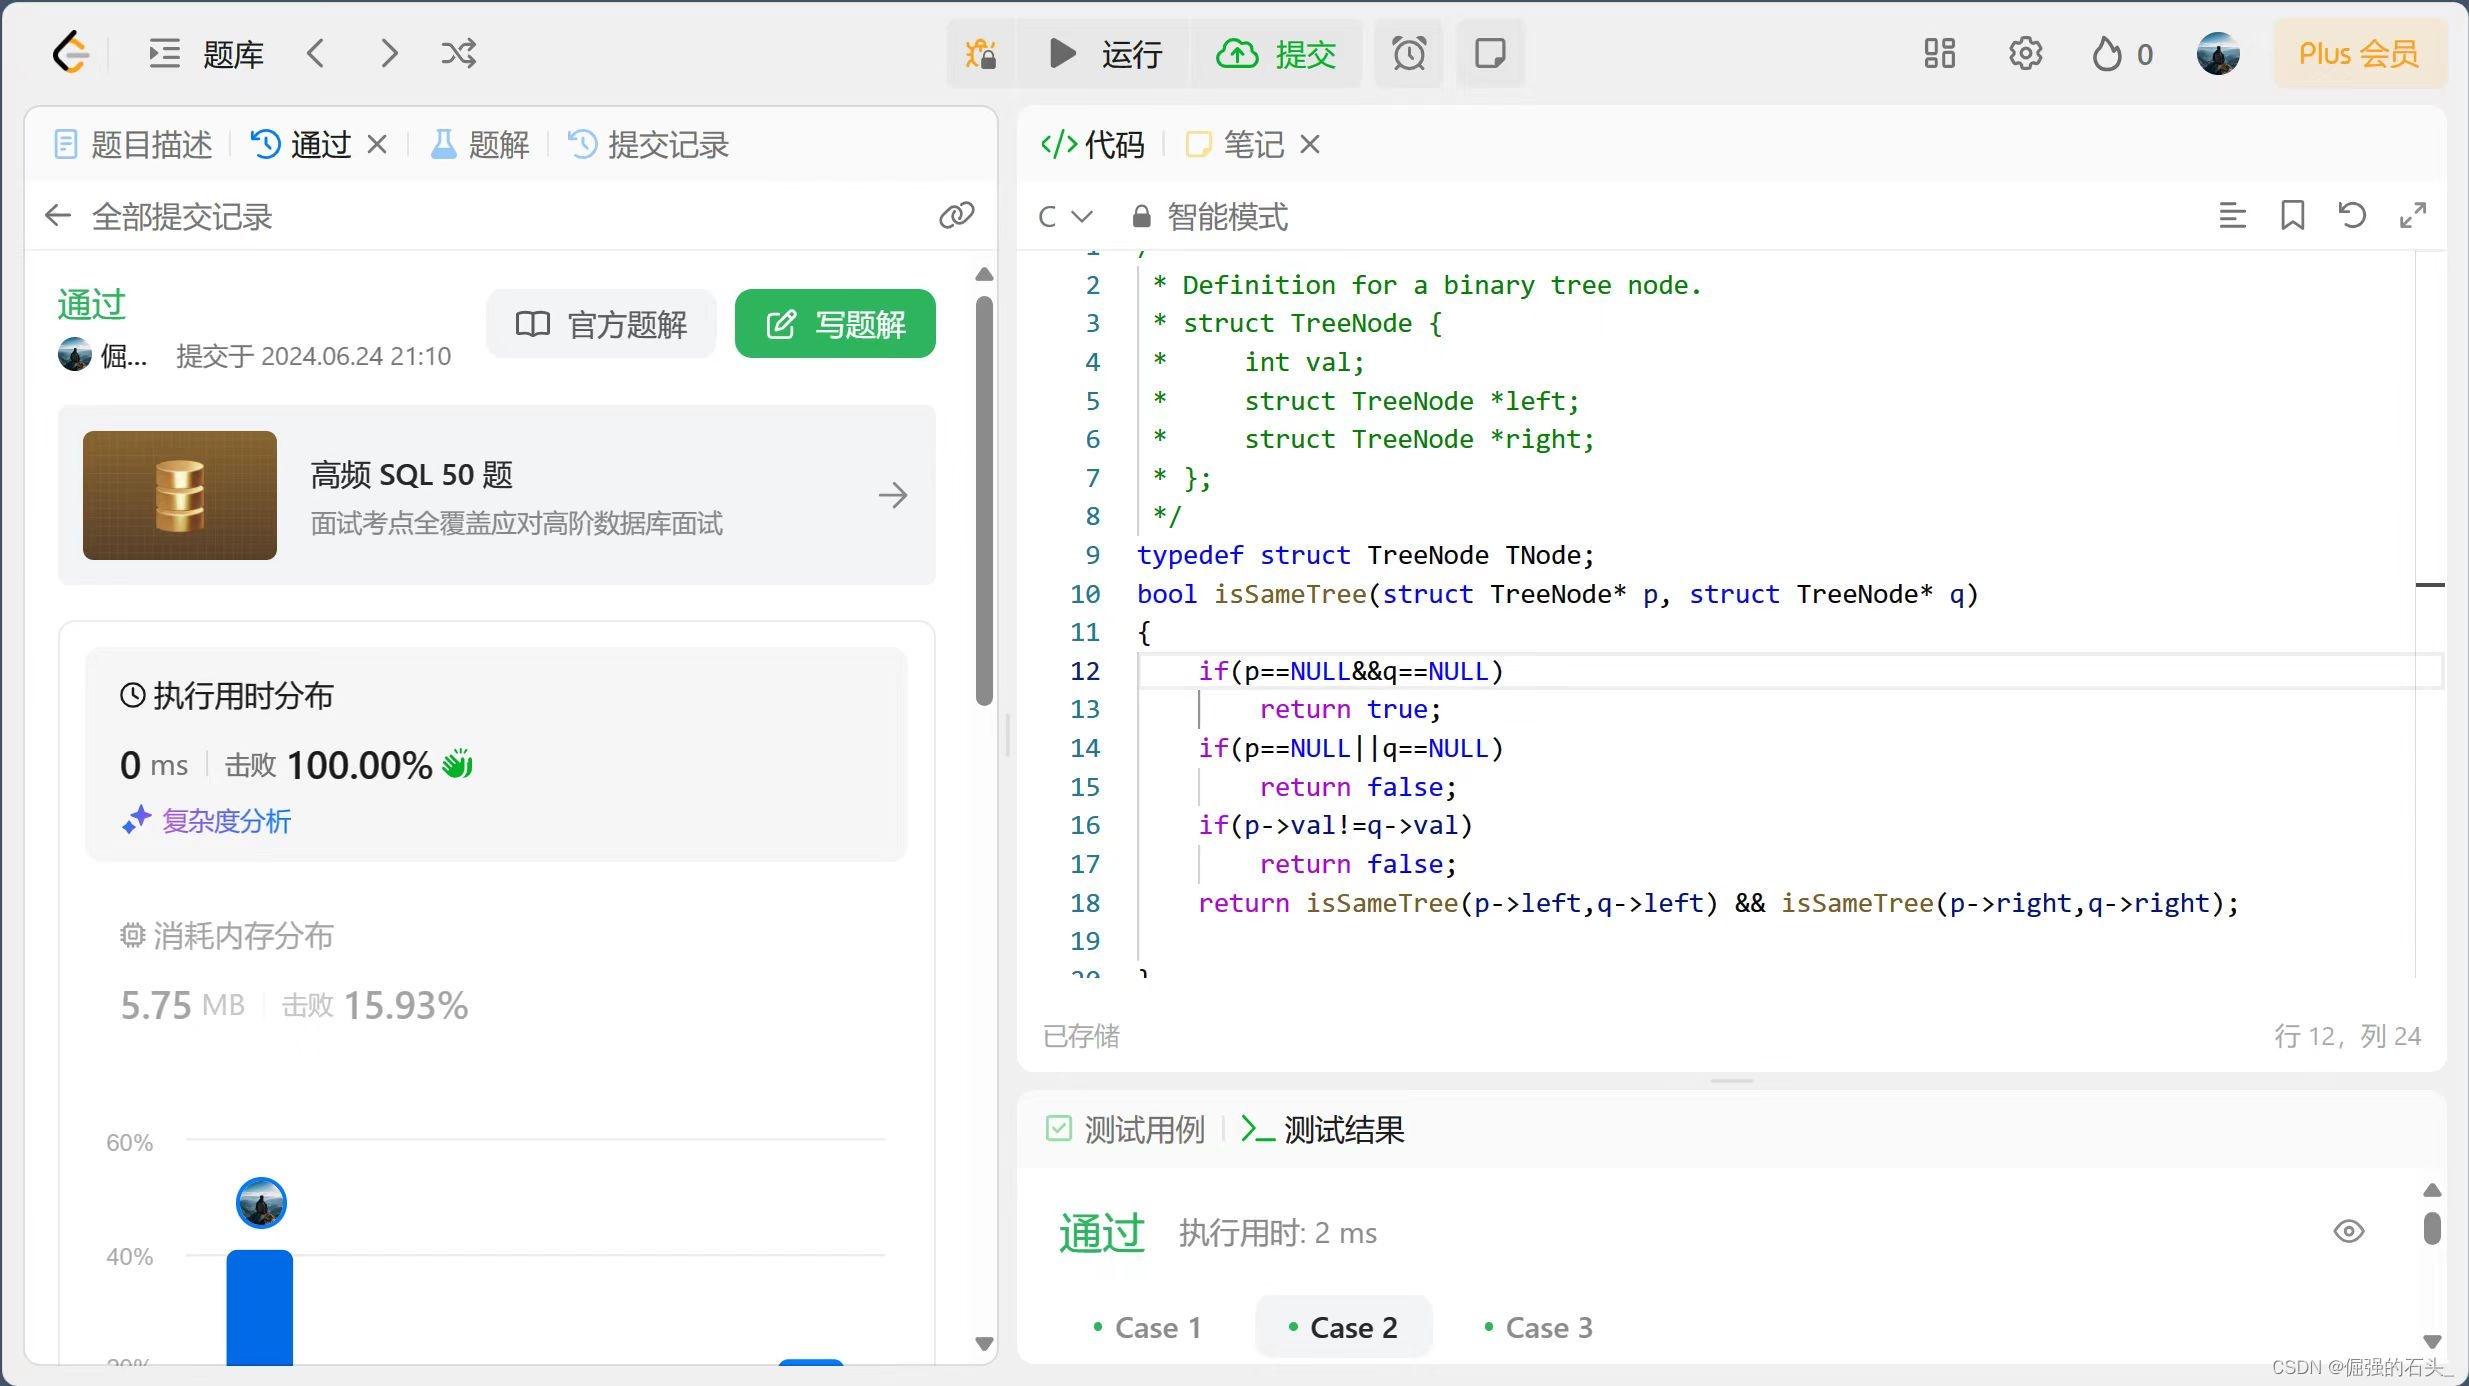Viewport: 2469px width, 1386px height.
Task: Switch to the 提交记录 tab
Action: [x=649, y=145]
